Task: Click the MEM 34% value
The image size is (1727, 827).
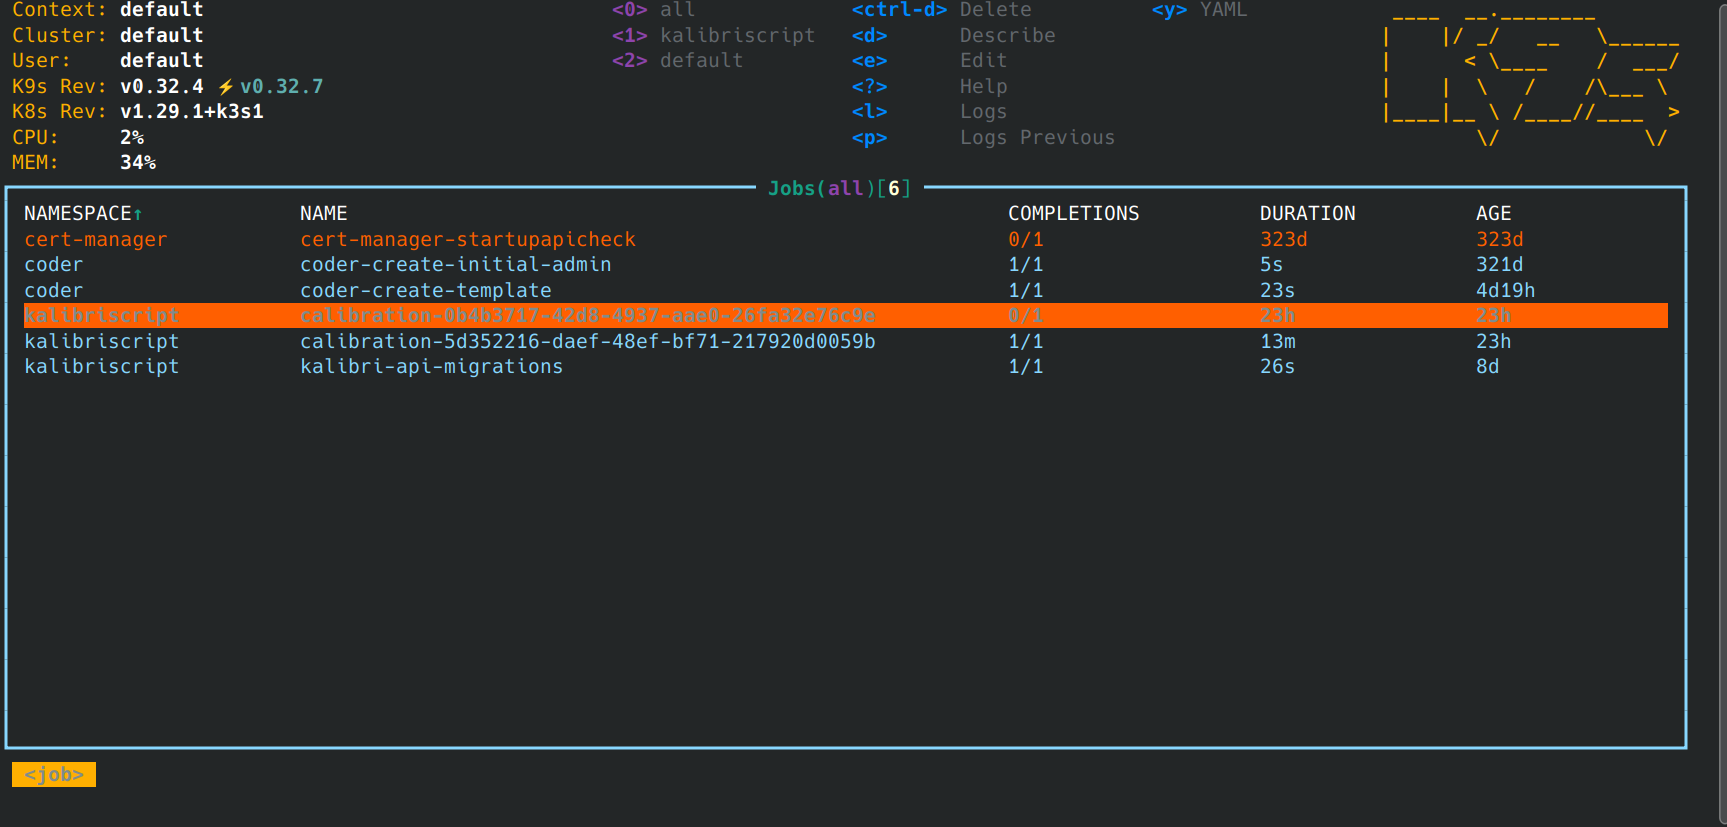Action: [x=138, y=163]
